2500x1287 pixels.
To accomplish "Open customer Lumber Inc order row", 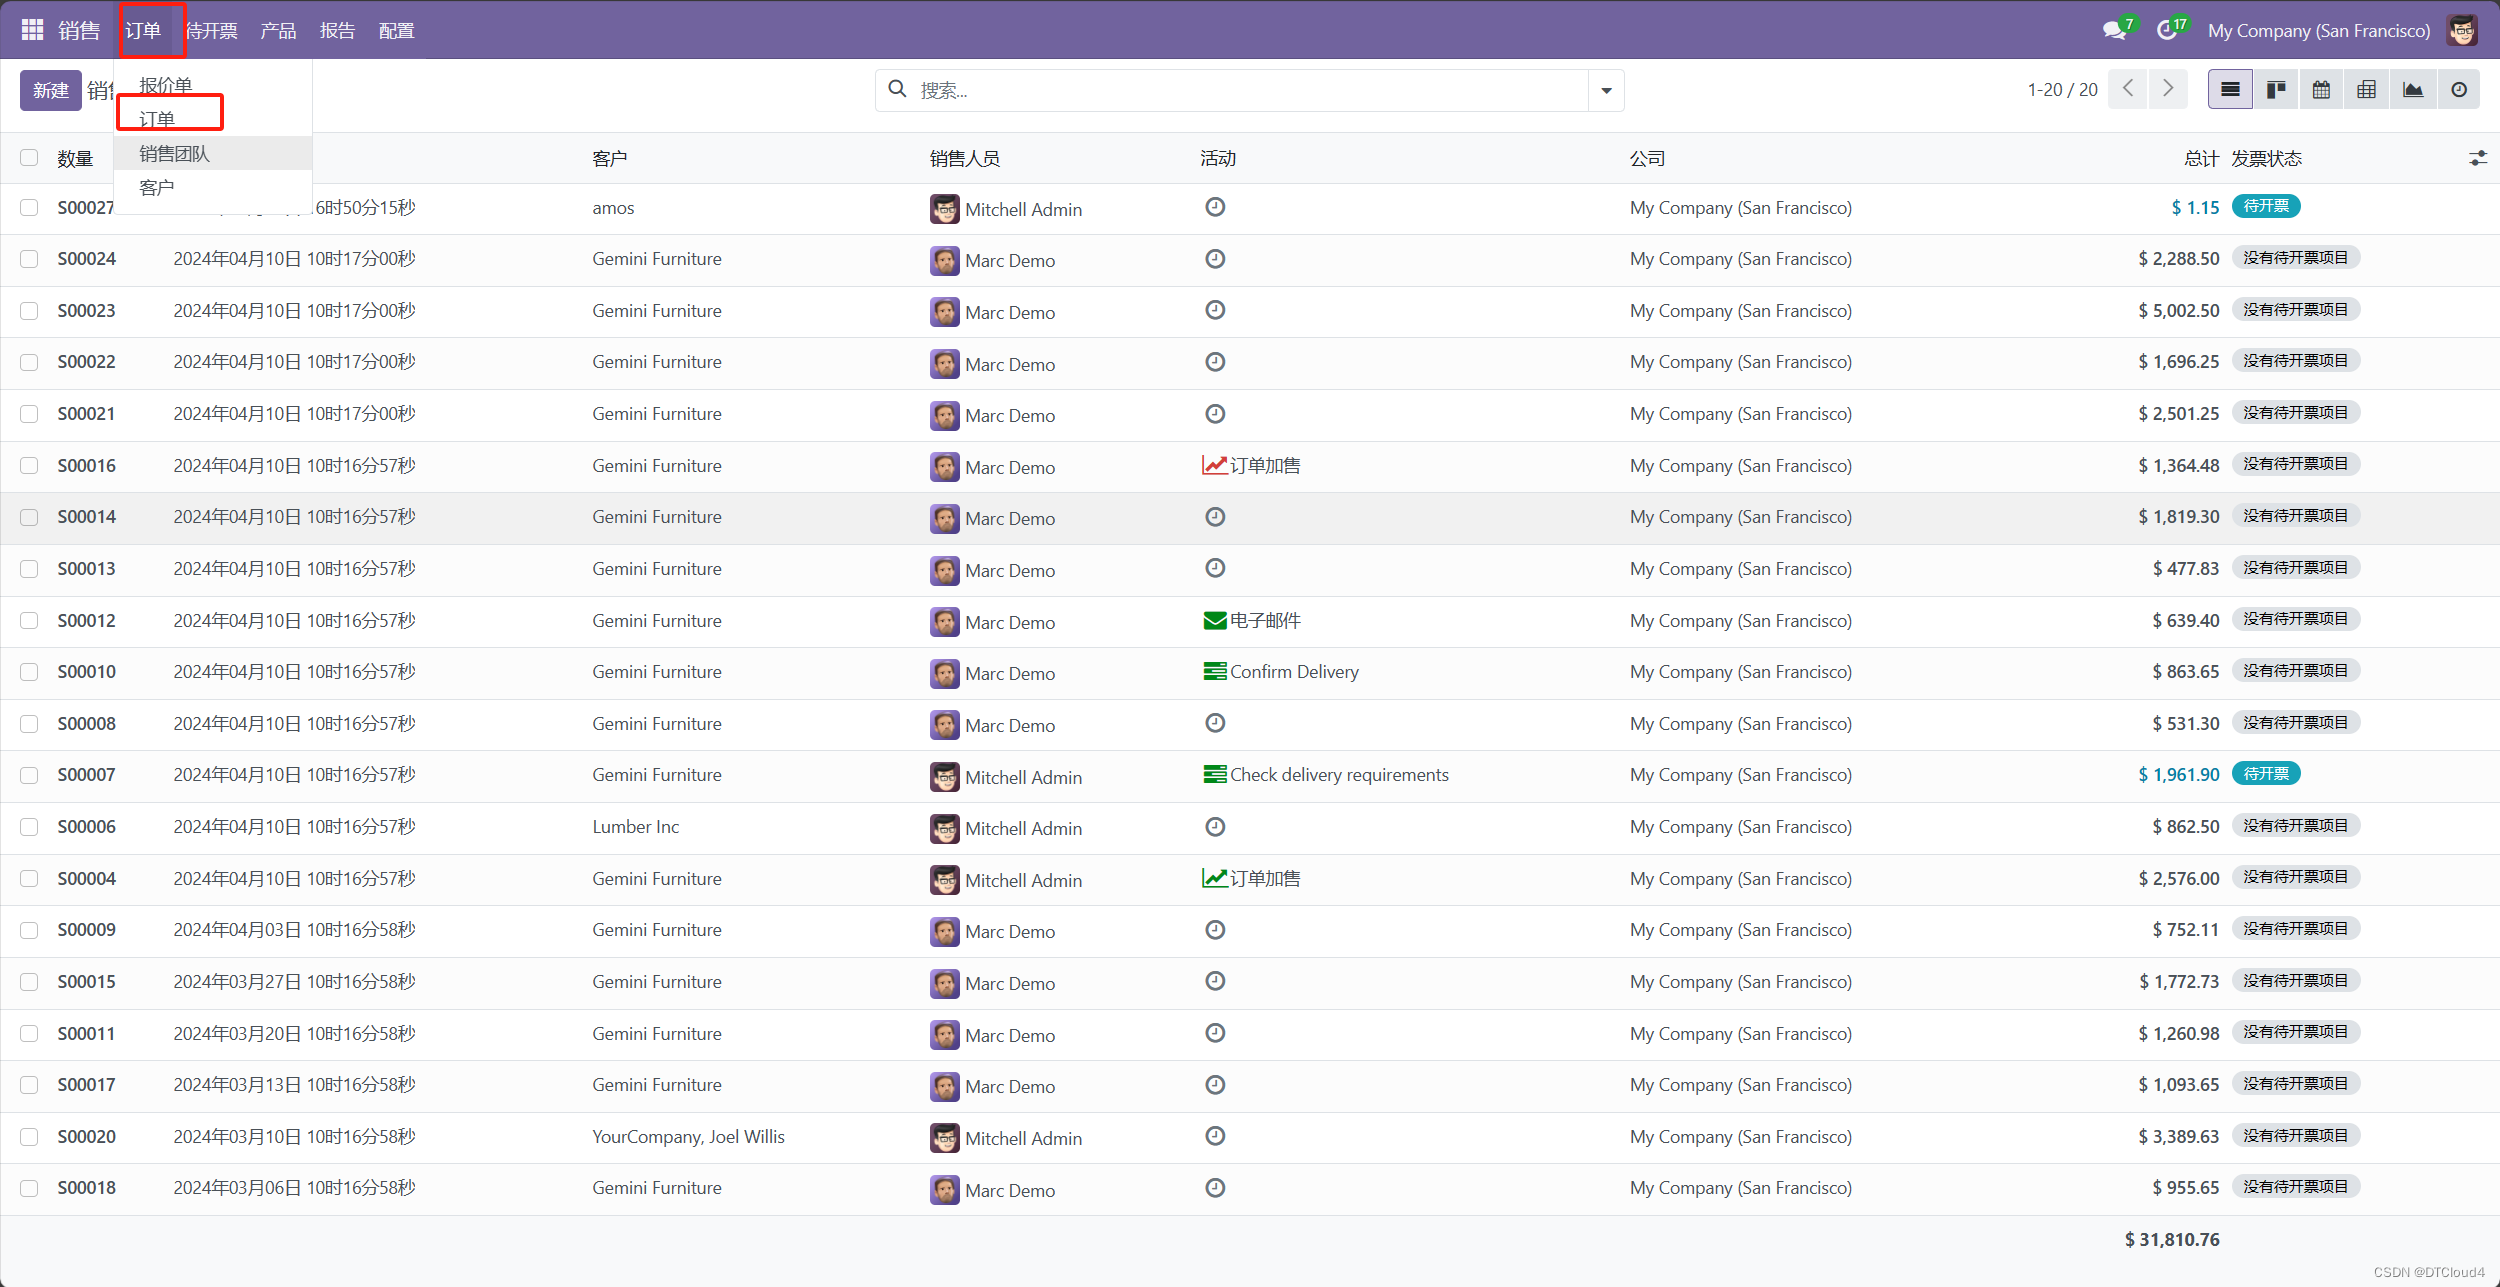I will 635,827.
